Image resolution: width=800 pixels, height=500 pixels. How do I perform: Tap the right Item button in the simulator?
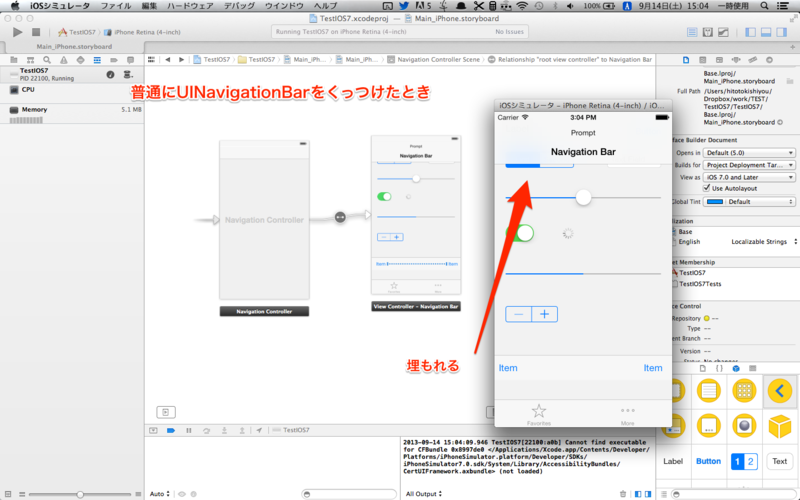(x=653, y=368)
